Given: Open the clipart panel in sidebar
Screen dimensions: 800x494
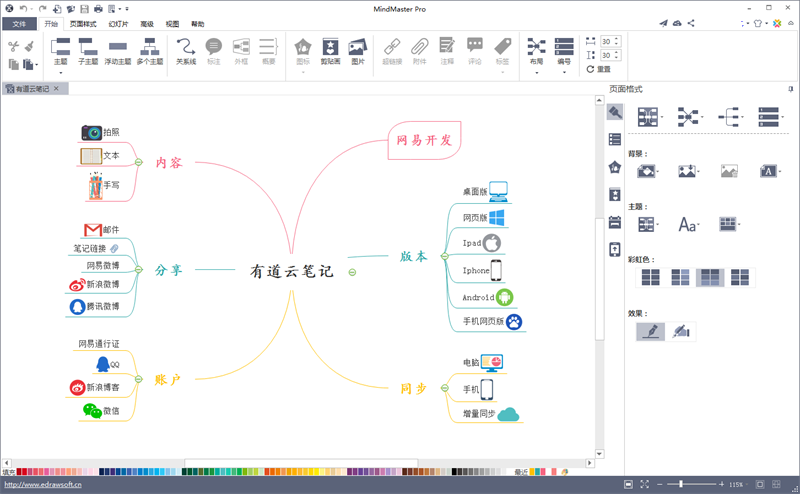Looking at the screenshot, I should coord(615,194).
